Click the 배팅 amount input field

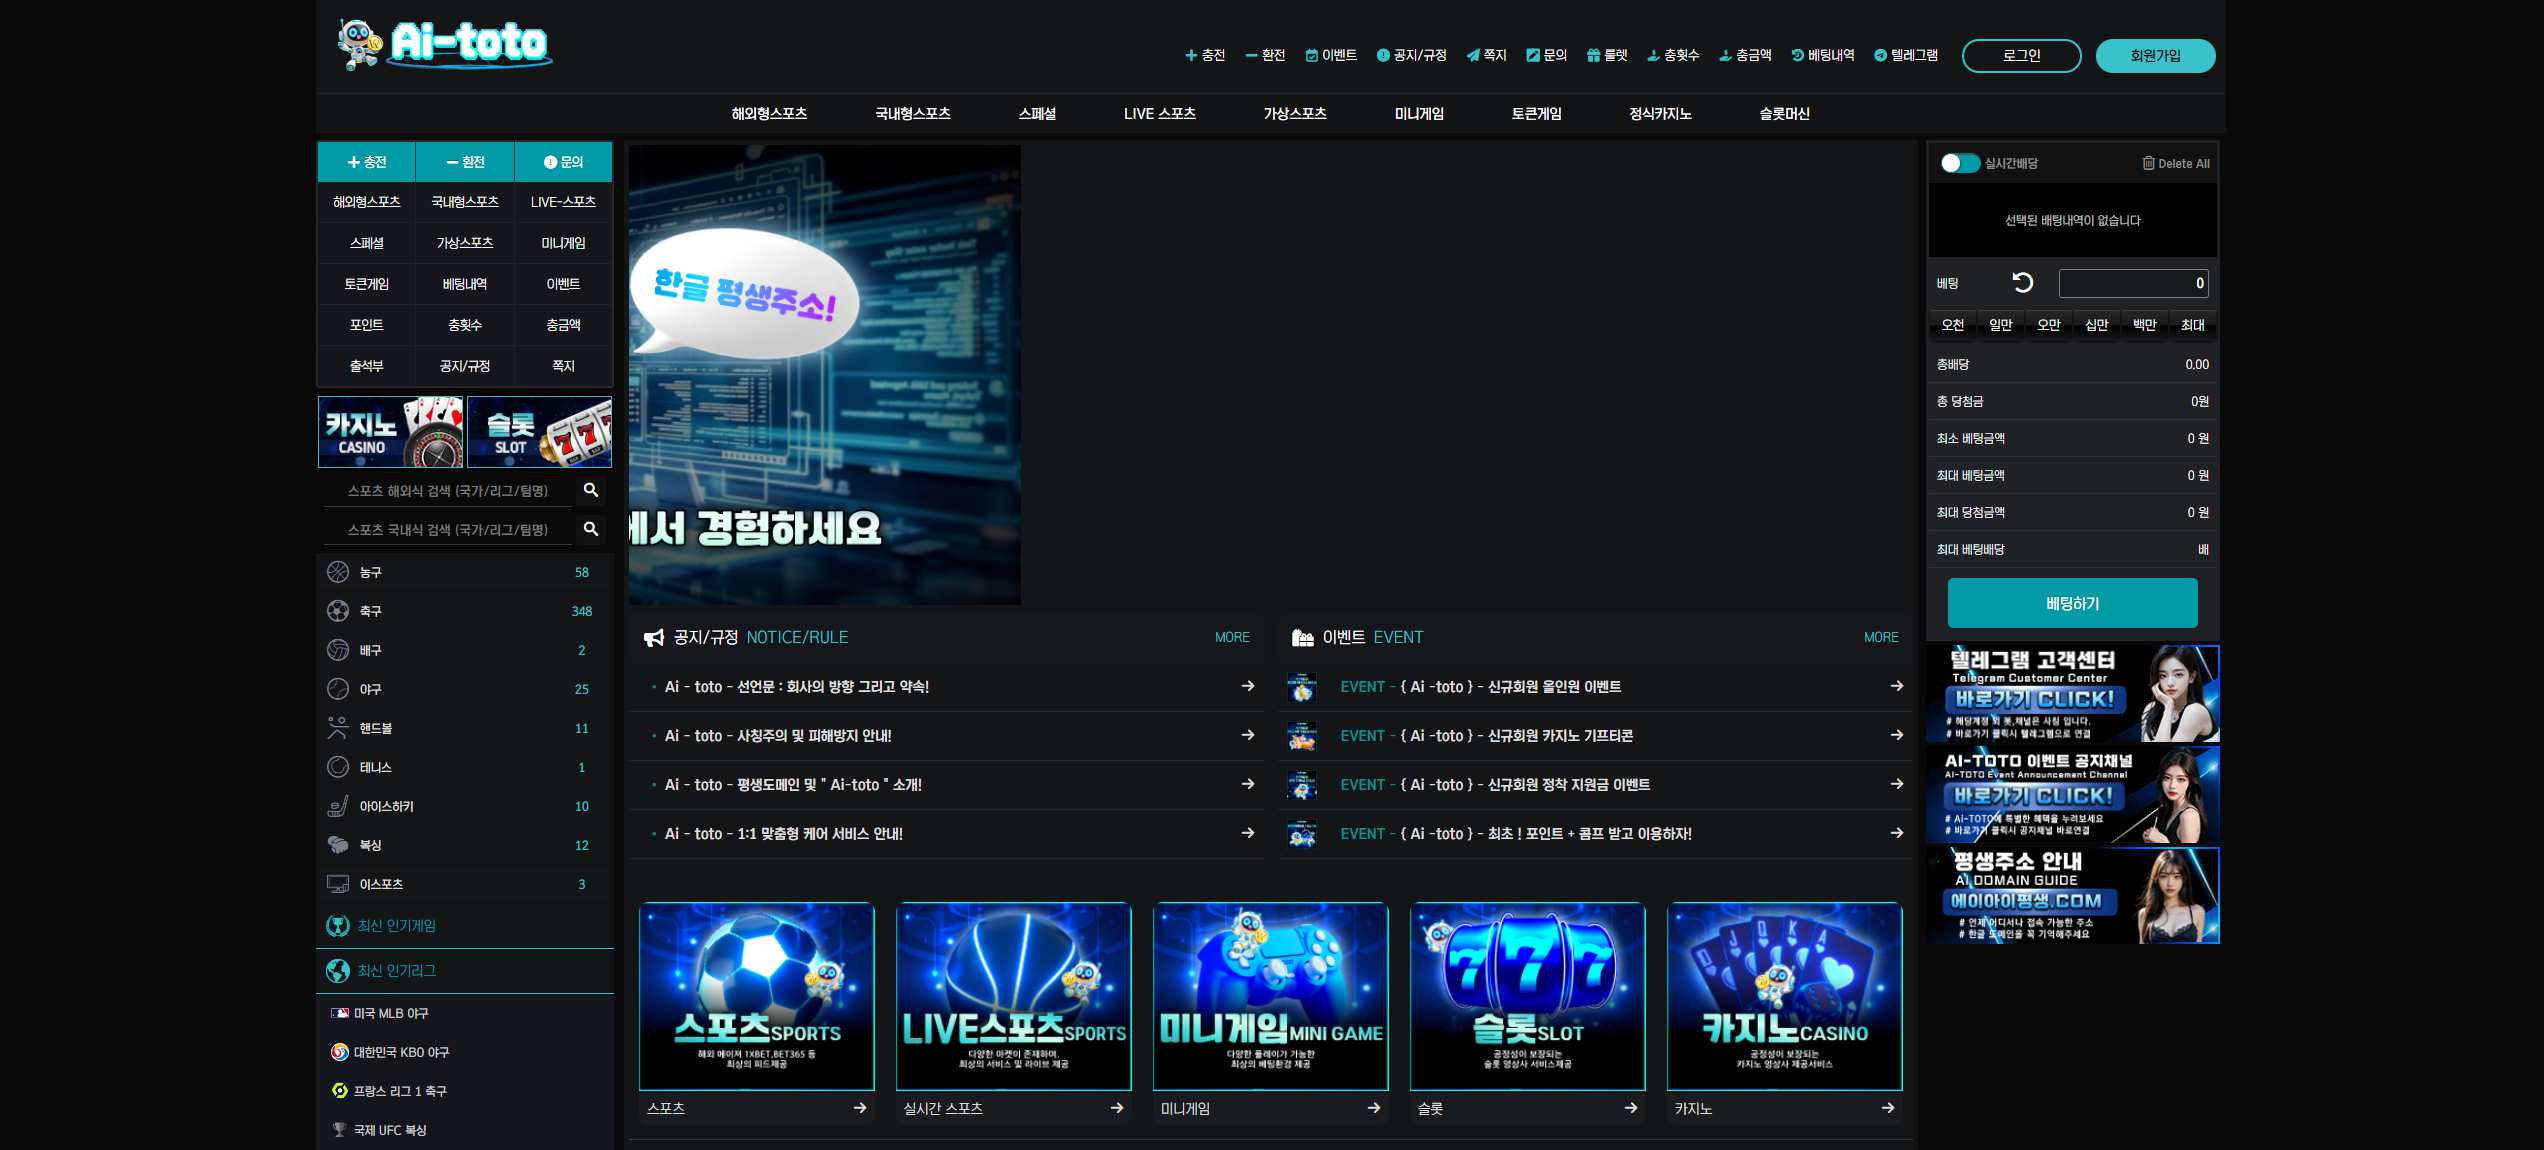tap(2133, 283)
